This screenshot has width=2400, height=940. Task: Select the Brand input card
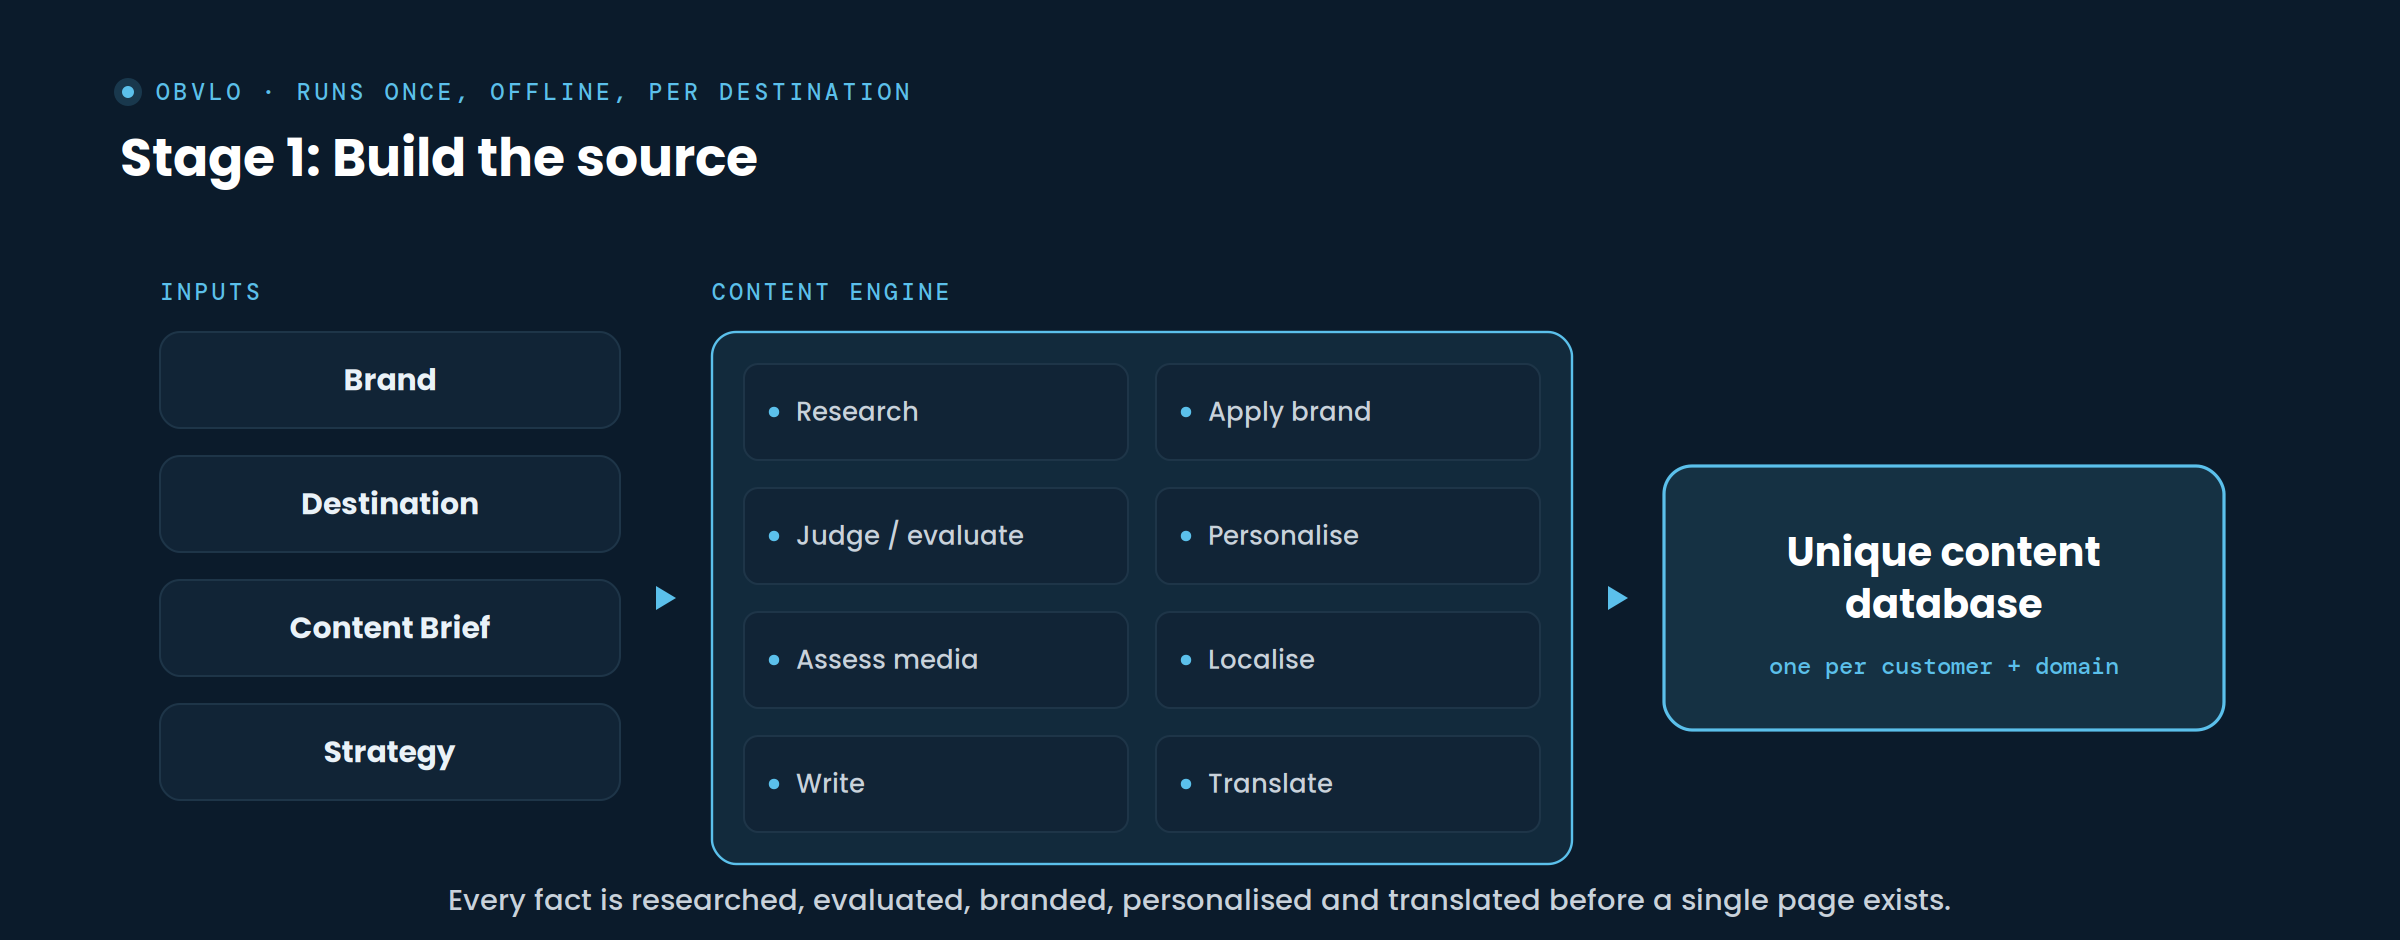pyautogui.click(x=390, y=380)
